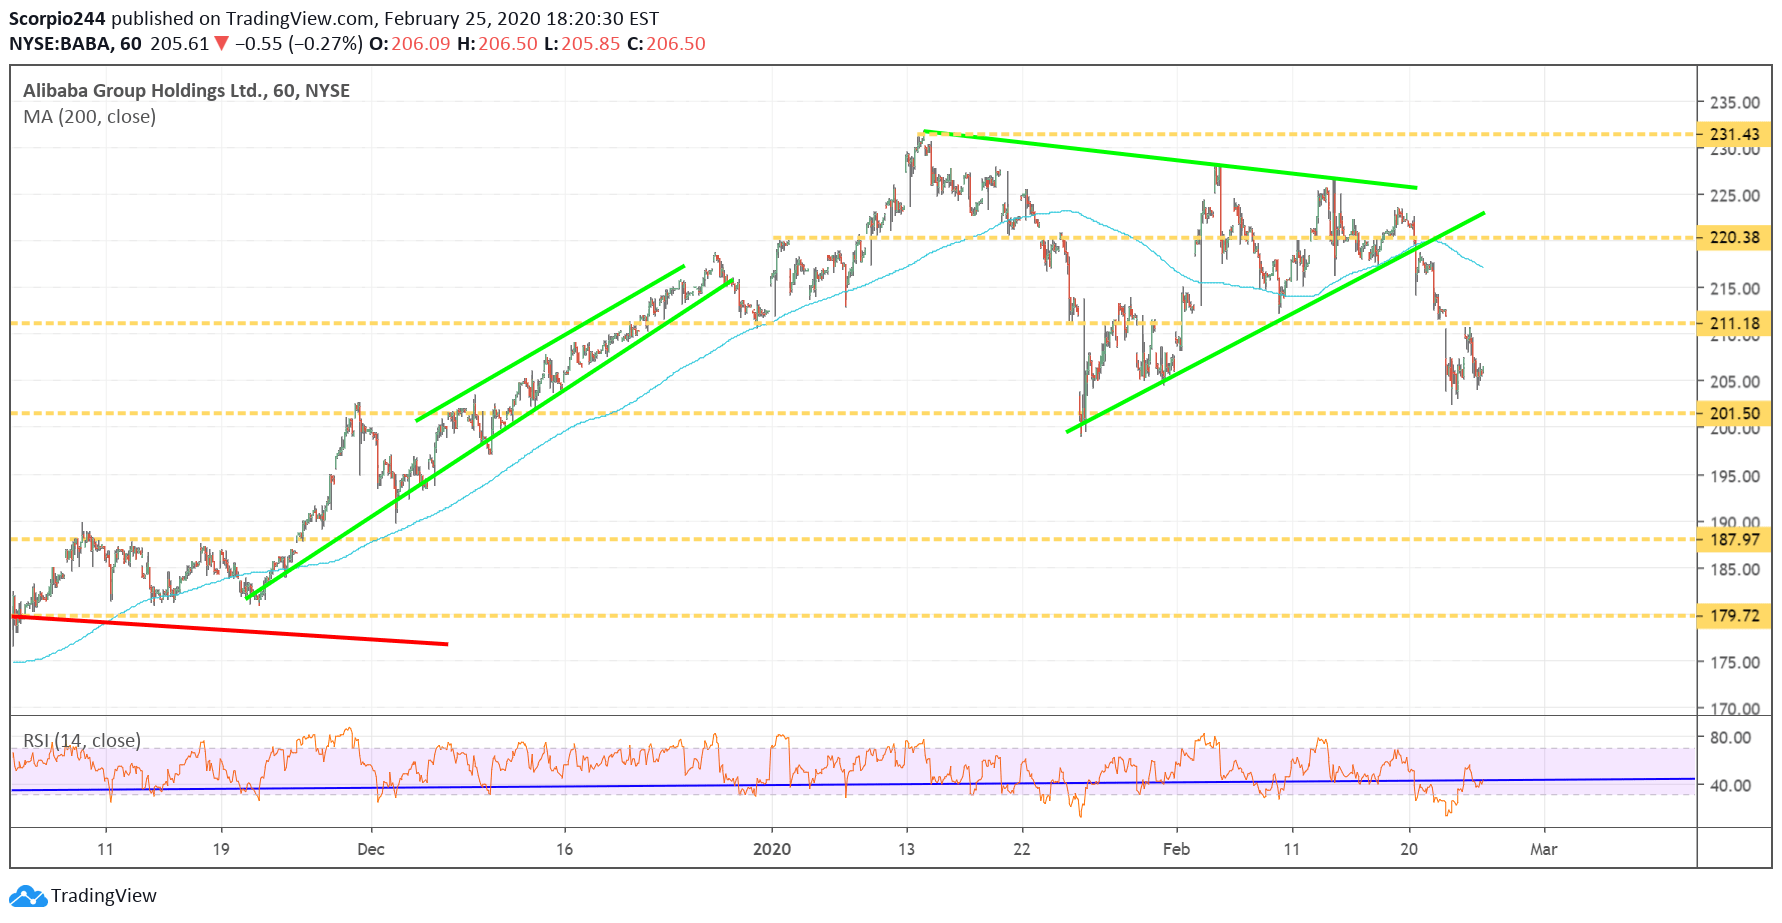The width and height of the screenshot is (1782, 923).
Task: Select the 201.50 price level label
Action: 1734,413
